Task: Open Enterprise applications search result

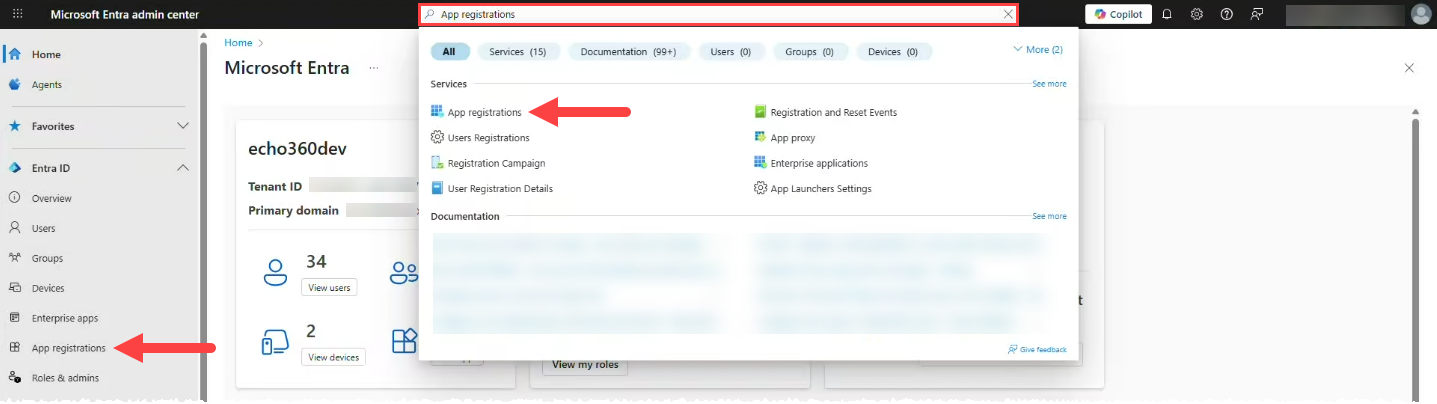Action: (819, 163)
